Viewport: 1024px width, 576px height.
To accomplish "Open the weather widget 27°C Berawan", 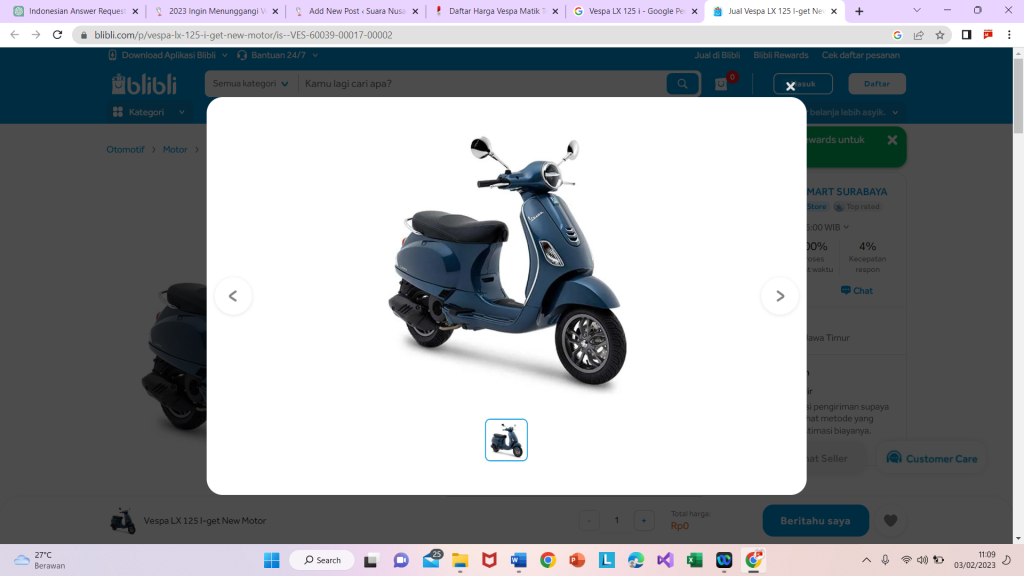I will (40, 560).
